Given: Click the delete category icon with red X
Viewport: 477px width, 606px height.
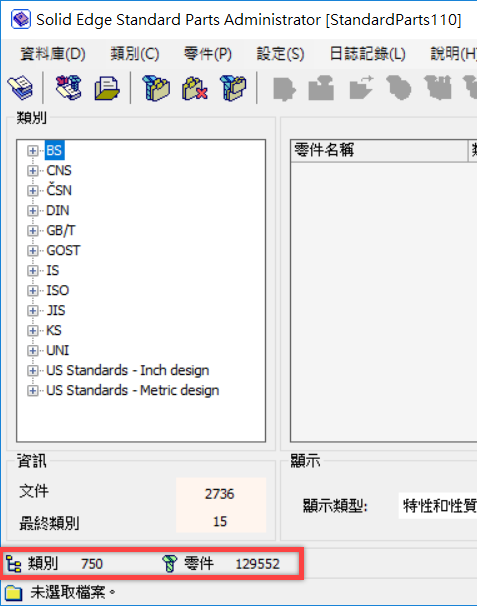Looking at the screenshot, I should pyautogui.click(x=194, y=88).
